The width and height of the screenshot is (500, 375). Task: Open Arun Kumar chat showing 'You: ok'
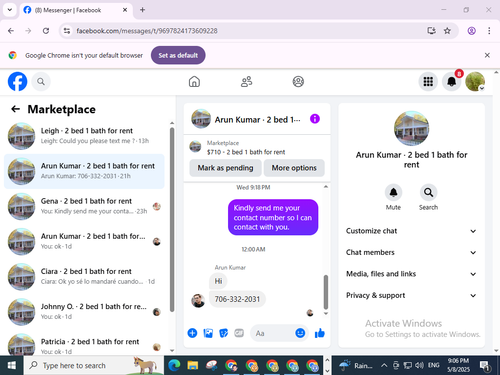[x=84, y=241]
